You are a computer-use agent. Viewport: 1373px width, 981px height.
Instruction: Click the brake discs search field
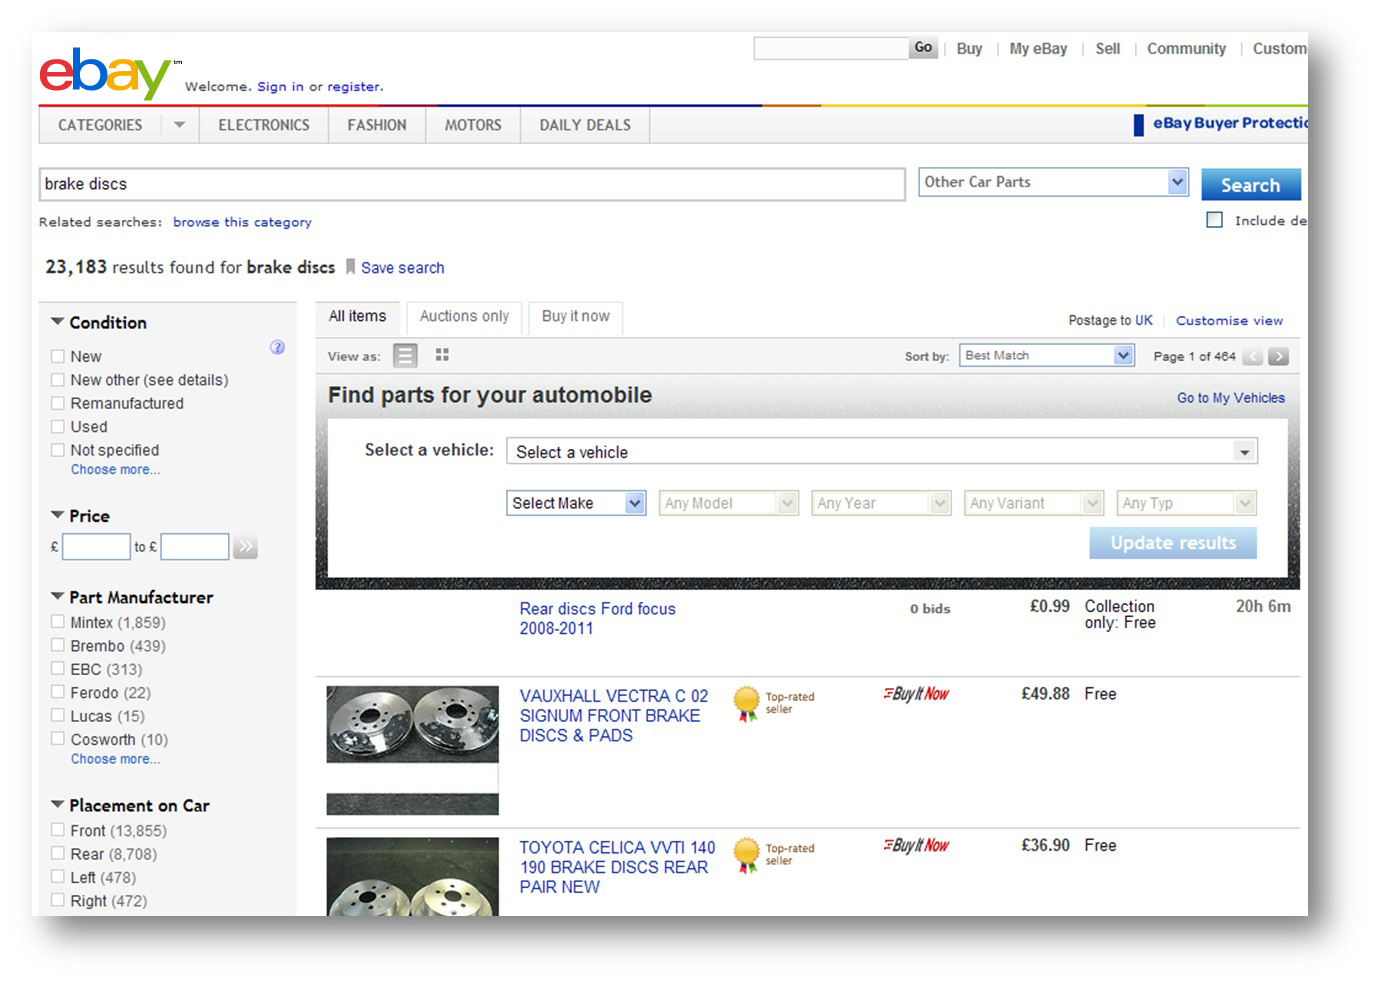coord(472,184)
